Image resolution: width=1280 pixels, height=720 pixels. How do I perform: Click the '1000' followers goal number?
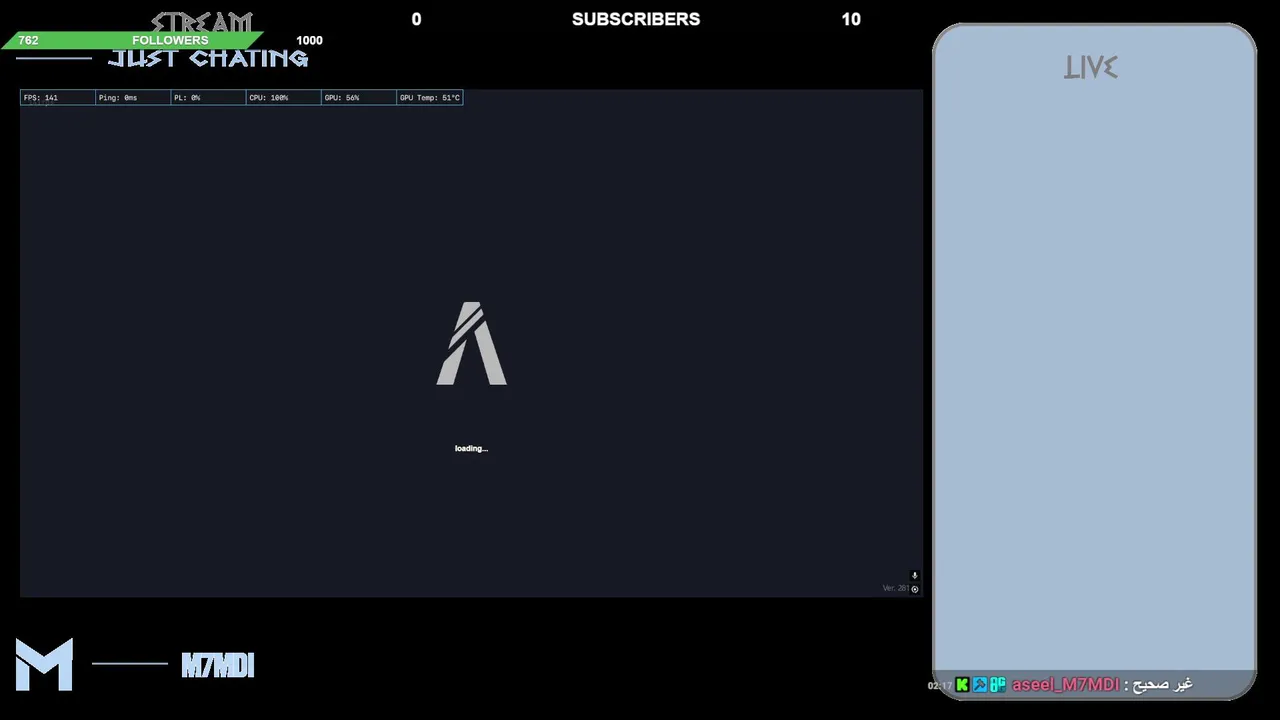point(309,40)
